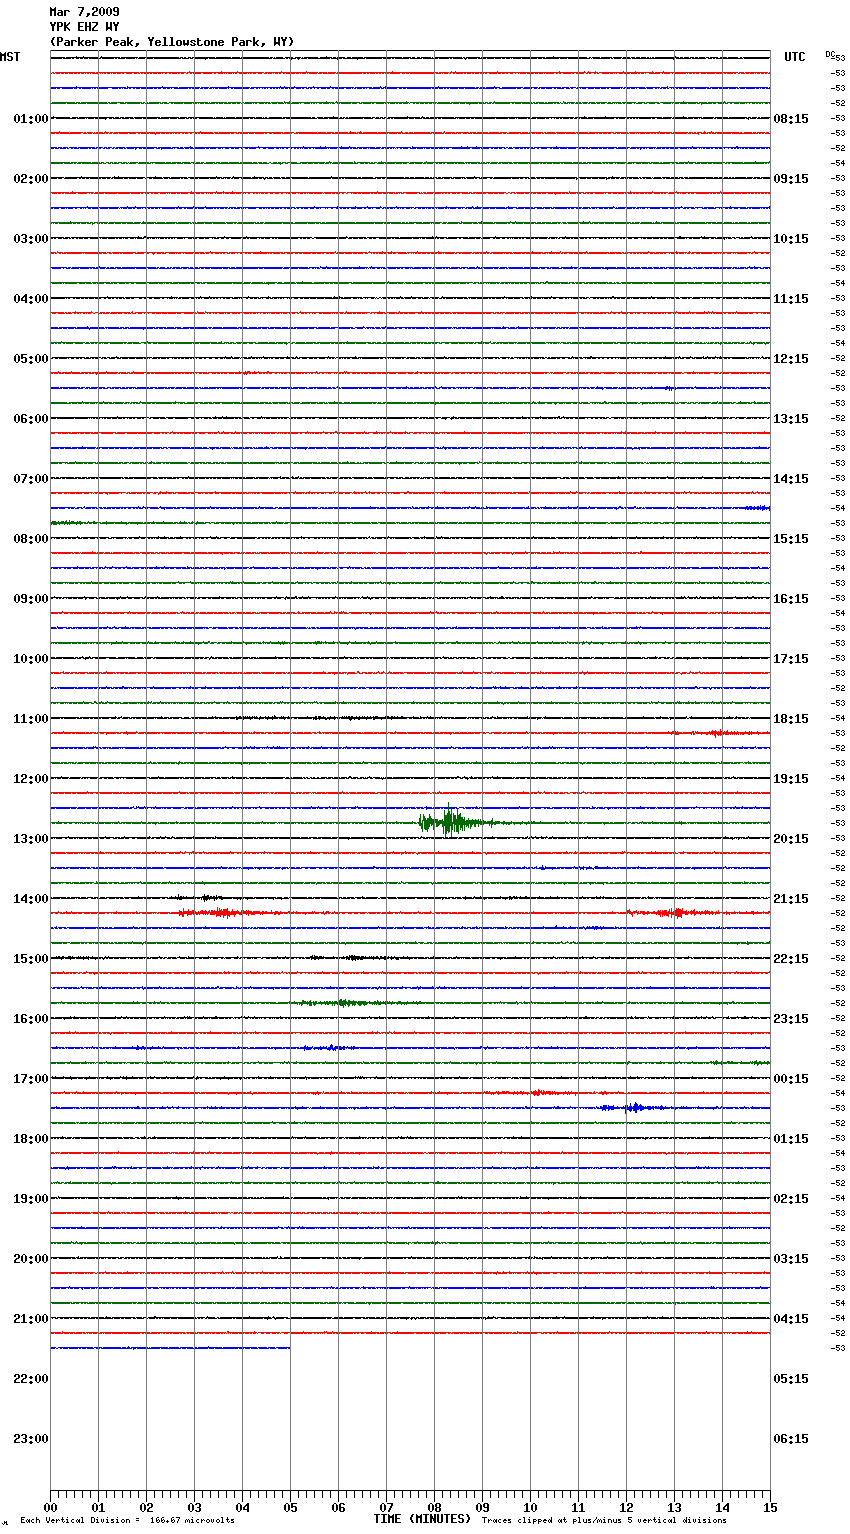Click the '17:00' MST time label

[31, 1079]
